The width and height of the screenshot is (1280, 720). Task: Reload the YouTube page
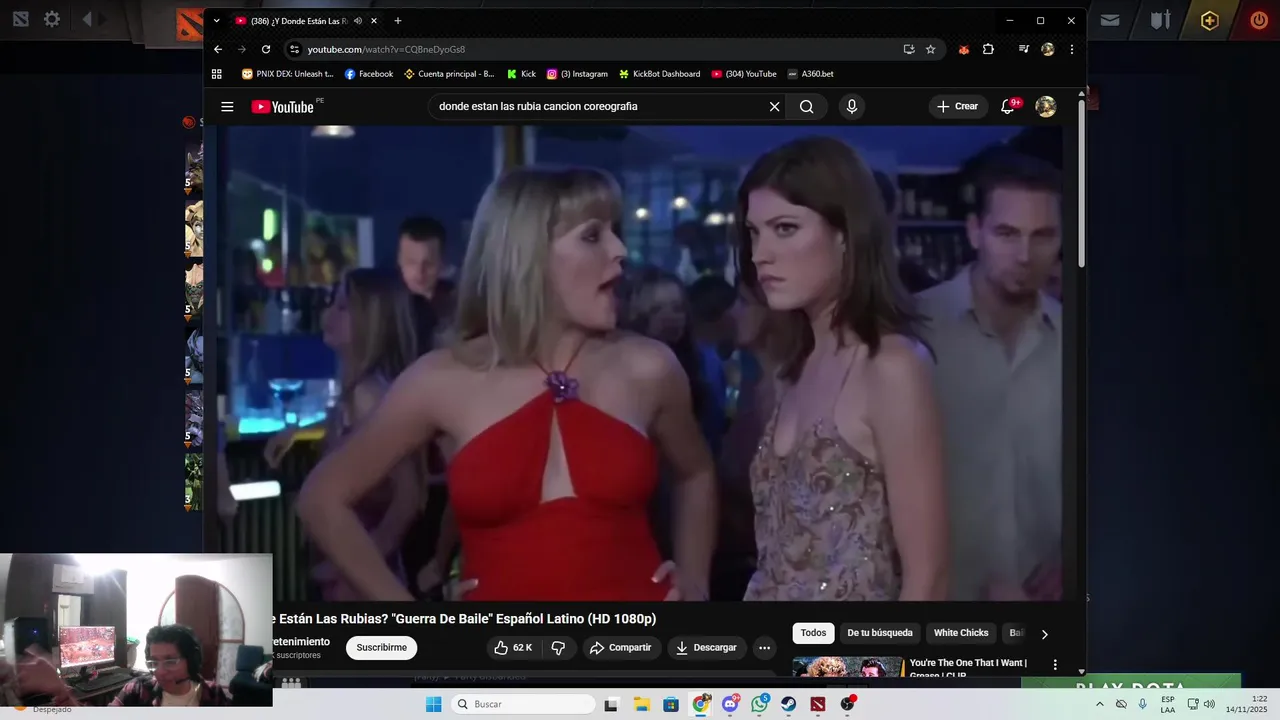(266, 49)
